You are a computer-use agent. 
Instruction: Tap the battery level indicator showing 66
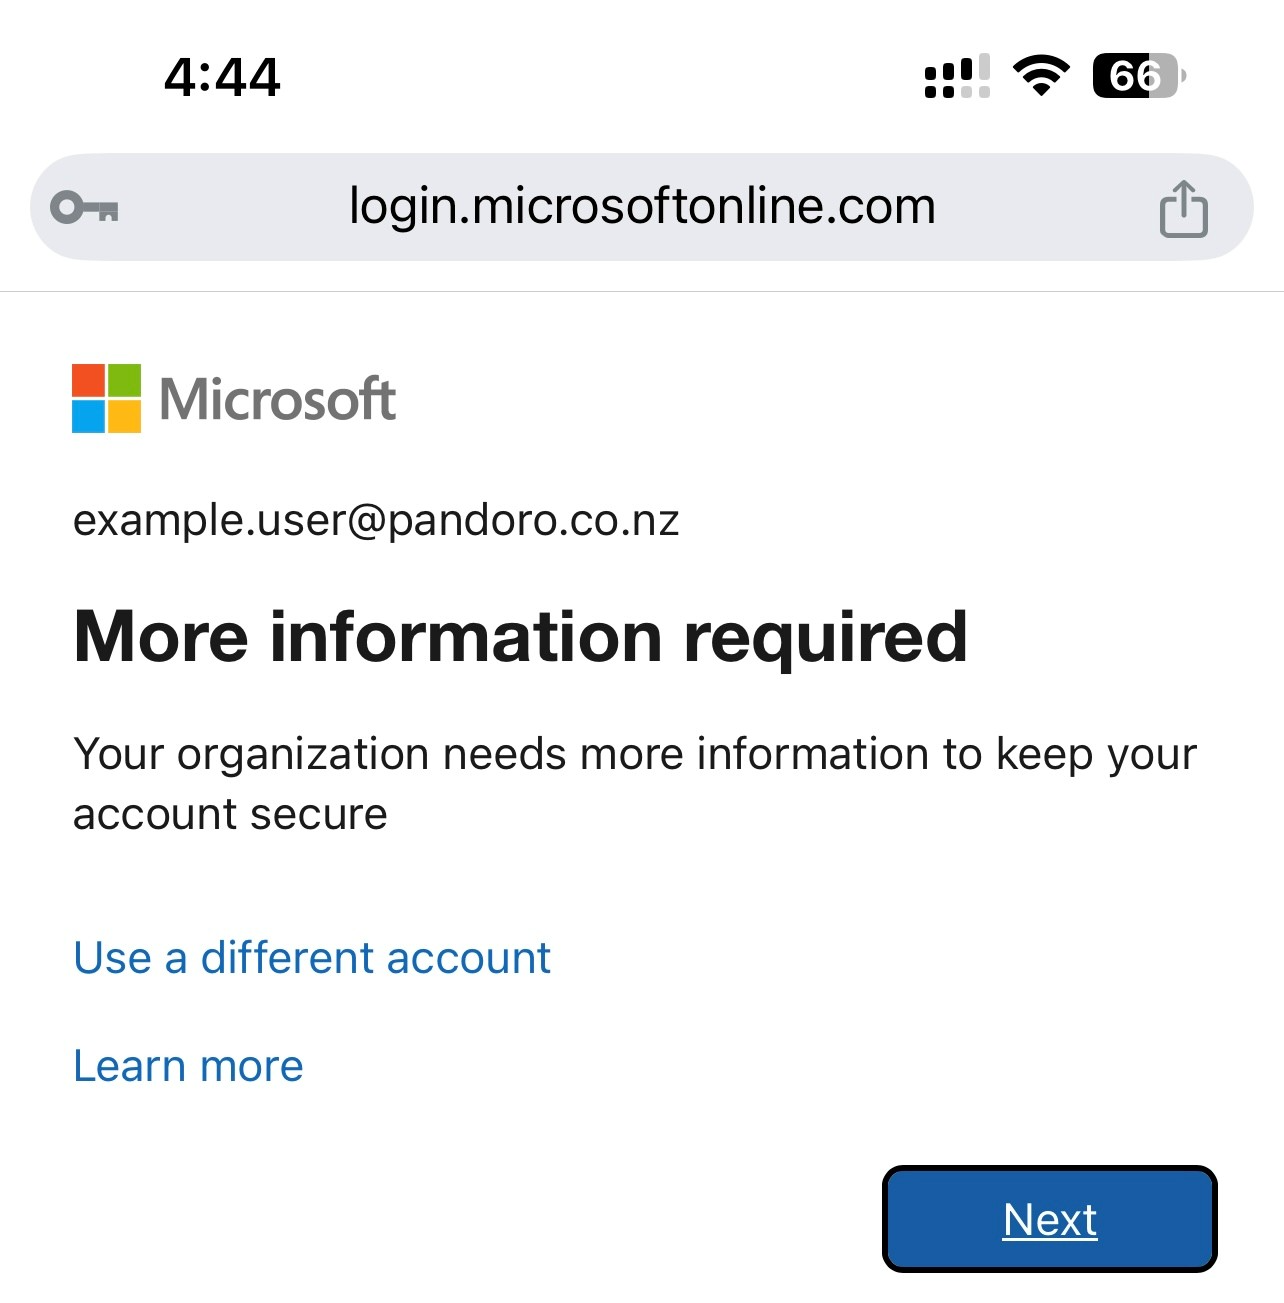pyautogui.click(x=1137, y=76)
